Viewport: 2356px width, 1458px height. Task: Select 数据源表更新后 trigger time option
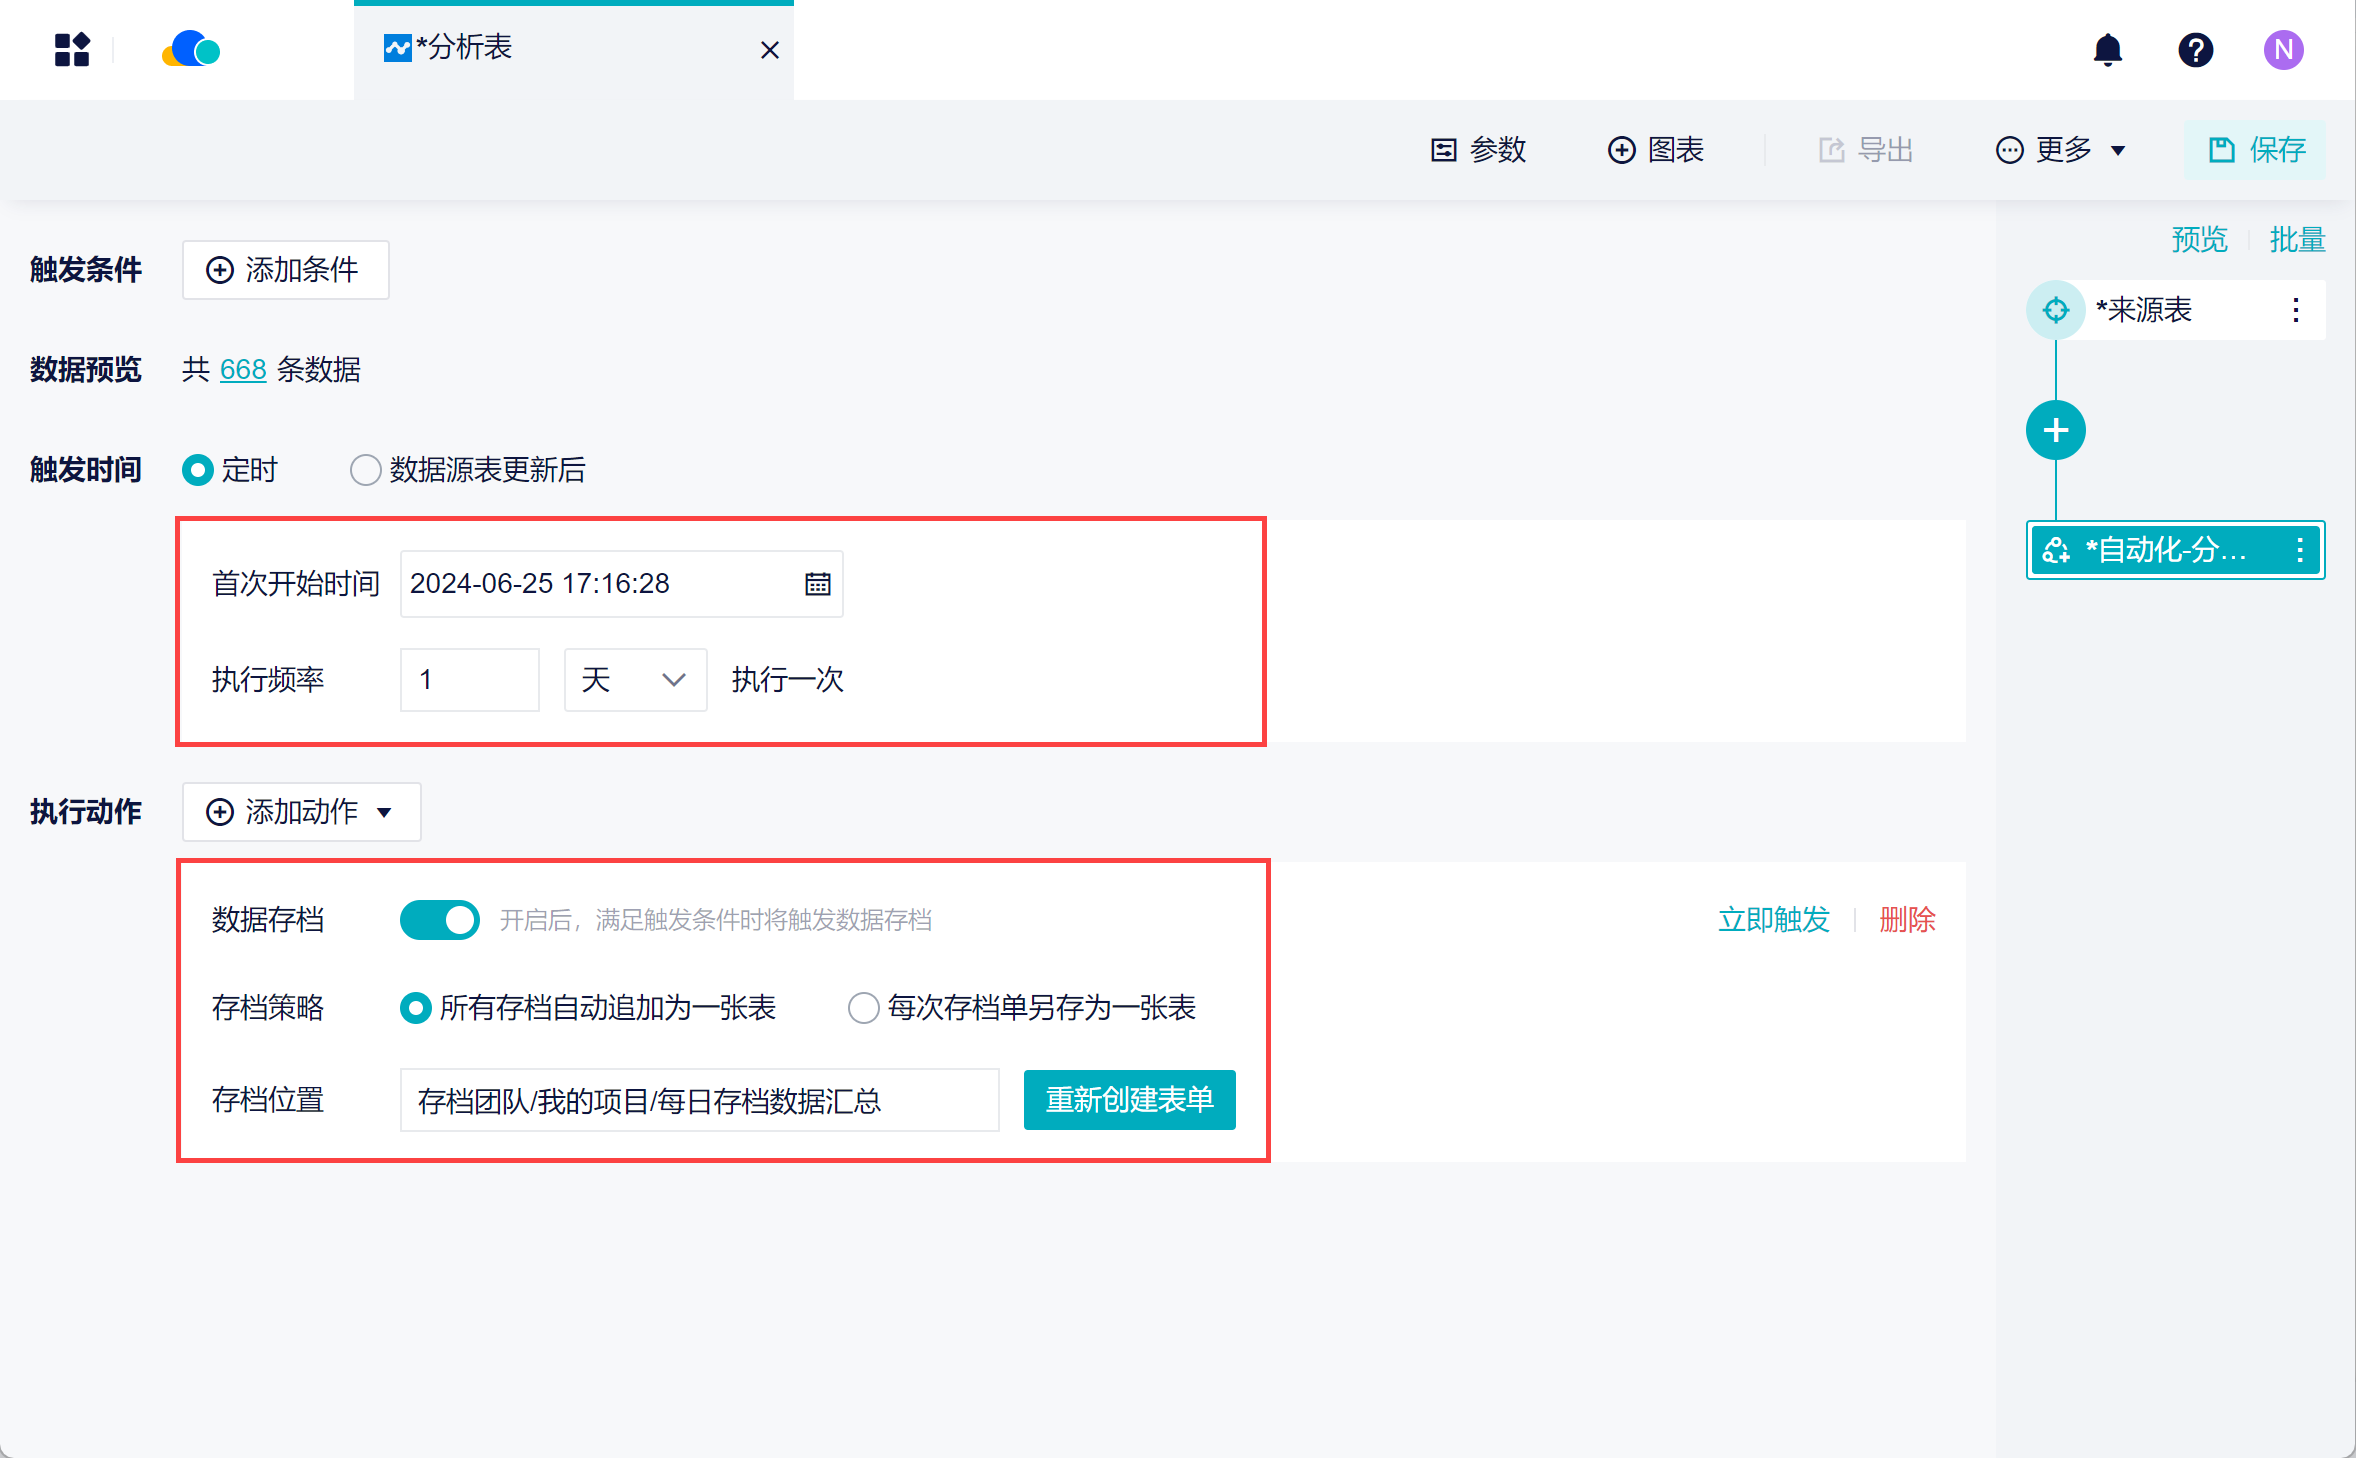pos(366,470)
